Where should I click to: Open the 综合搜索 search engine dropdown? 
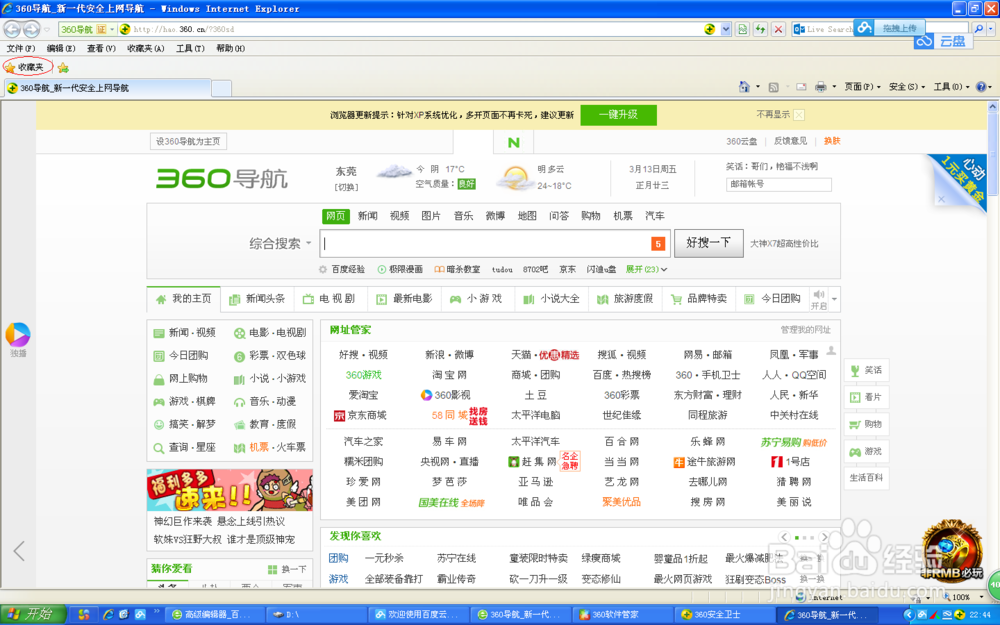point(280,243)
